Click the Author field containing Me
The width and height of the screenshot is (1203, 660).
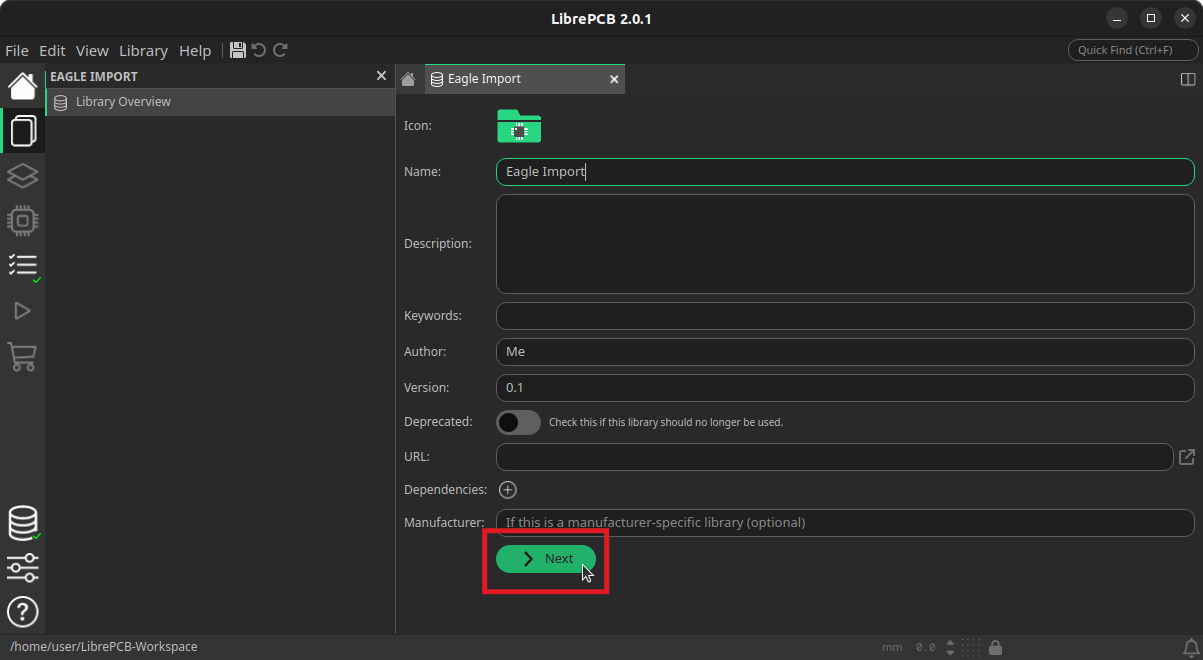coord(845,352)
